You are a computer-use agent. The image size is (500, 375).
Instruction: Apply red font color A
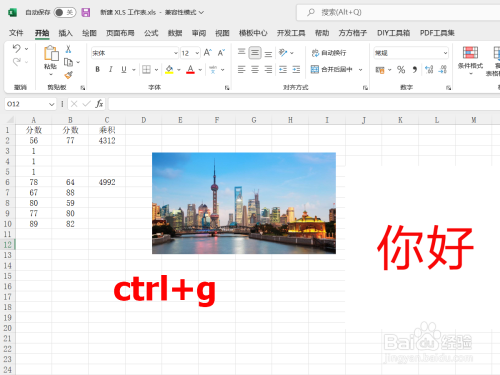(190, 69)
